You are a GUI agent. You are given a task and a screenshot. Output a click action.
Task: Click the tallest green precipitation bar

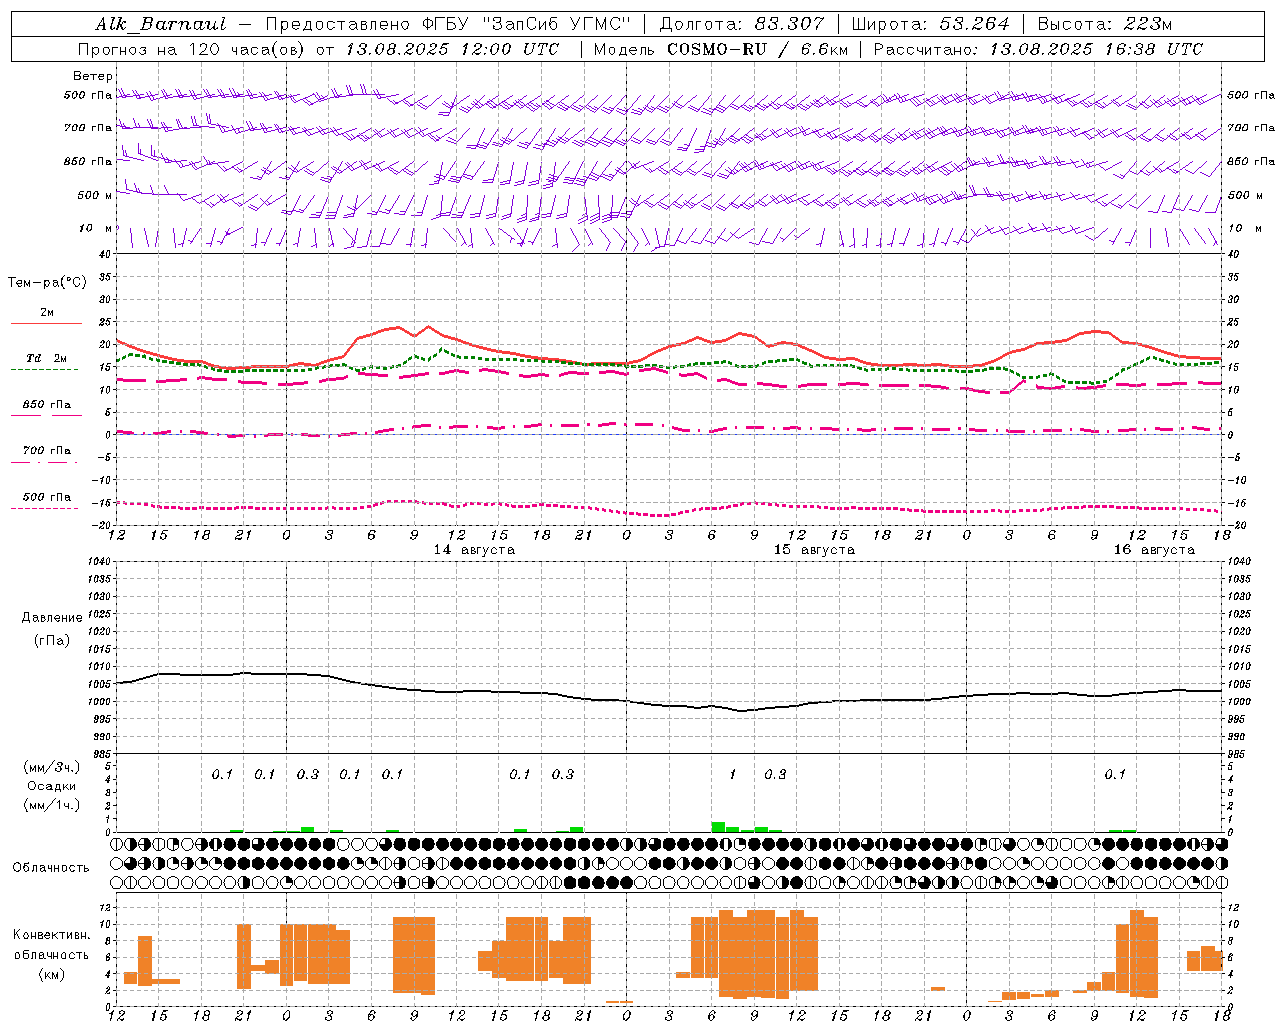(x=718, y=827)
